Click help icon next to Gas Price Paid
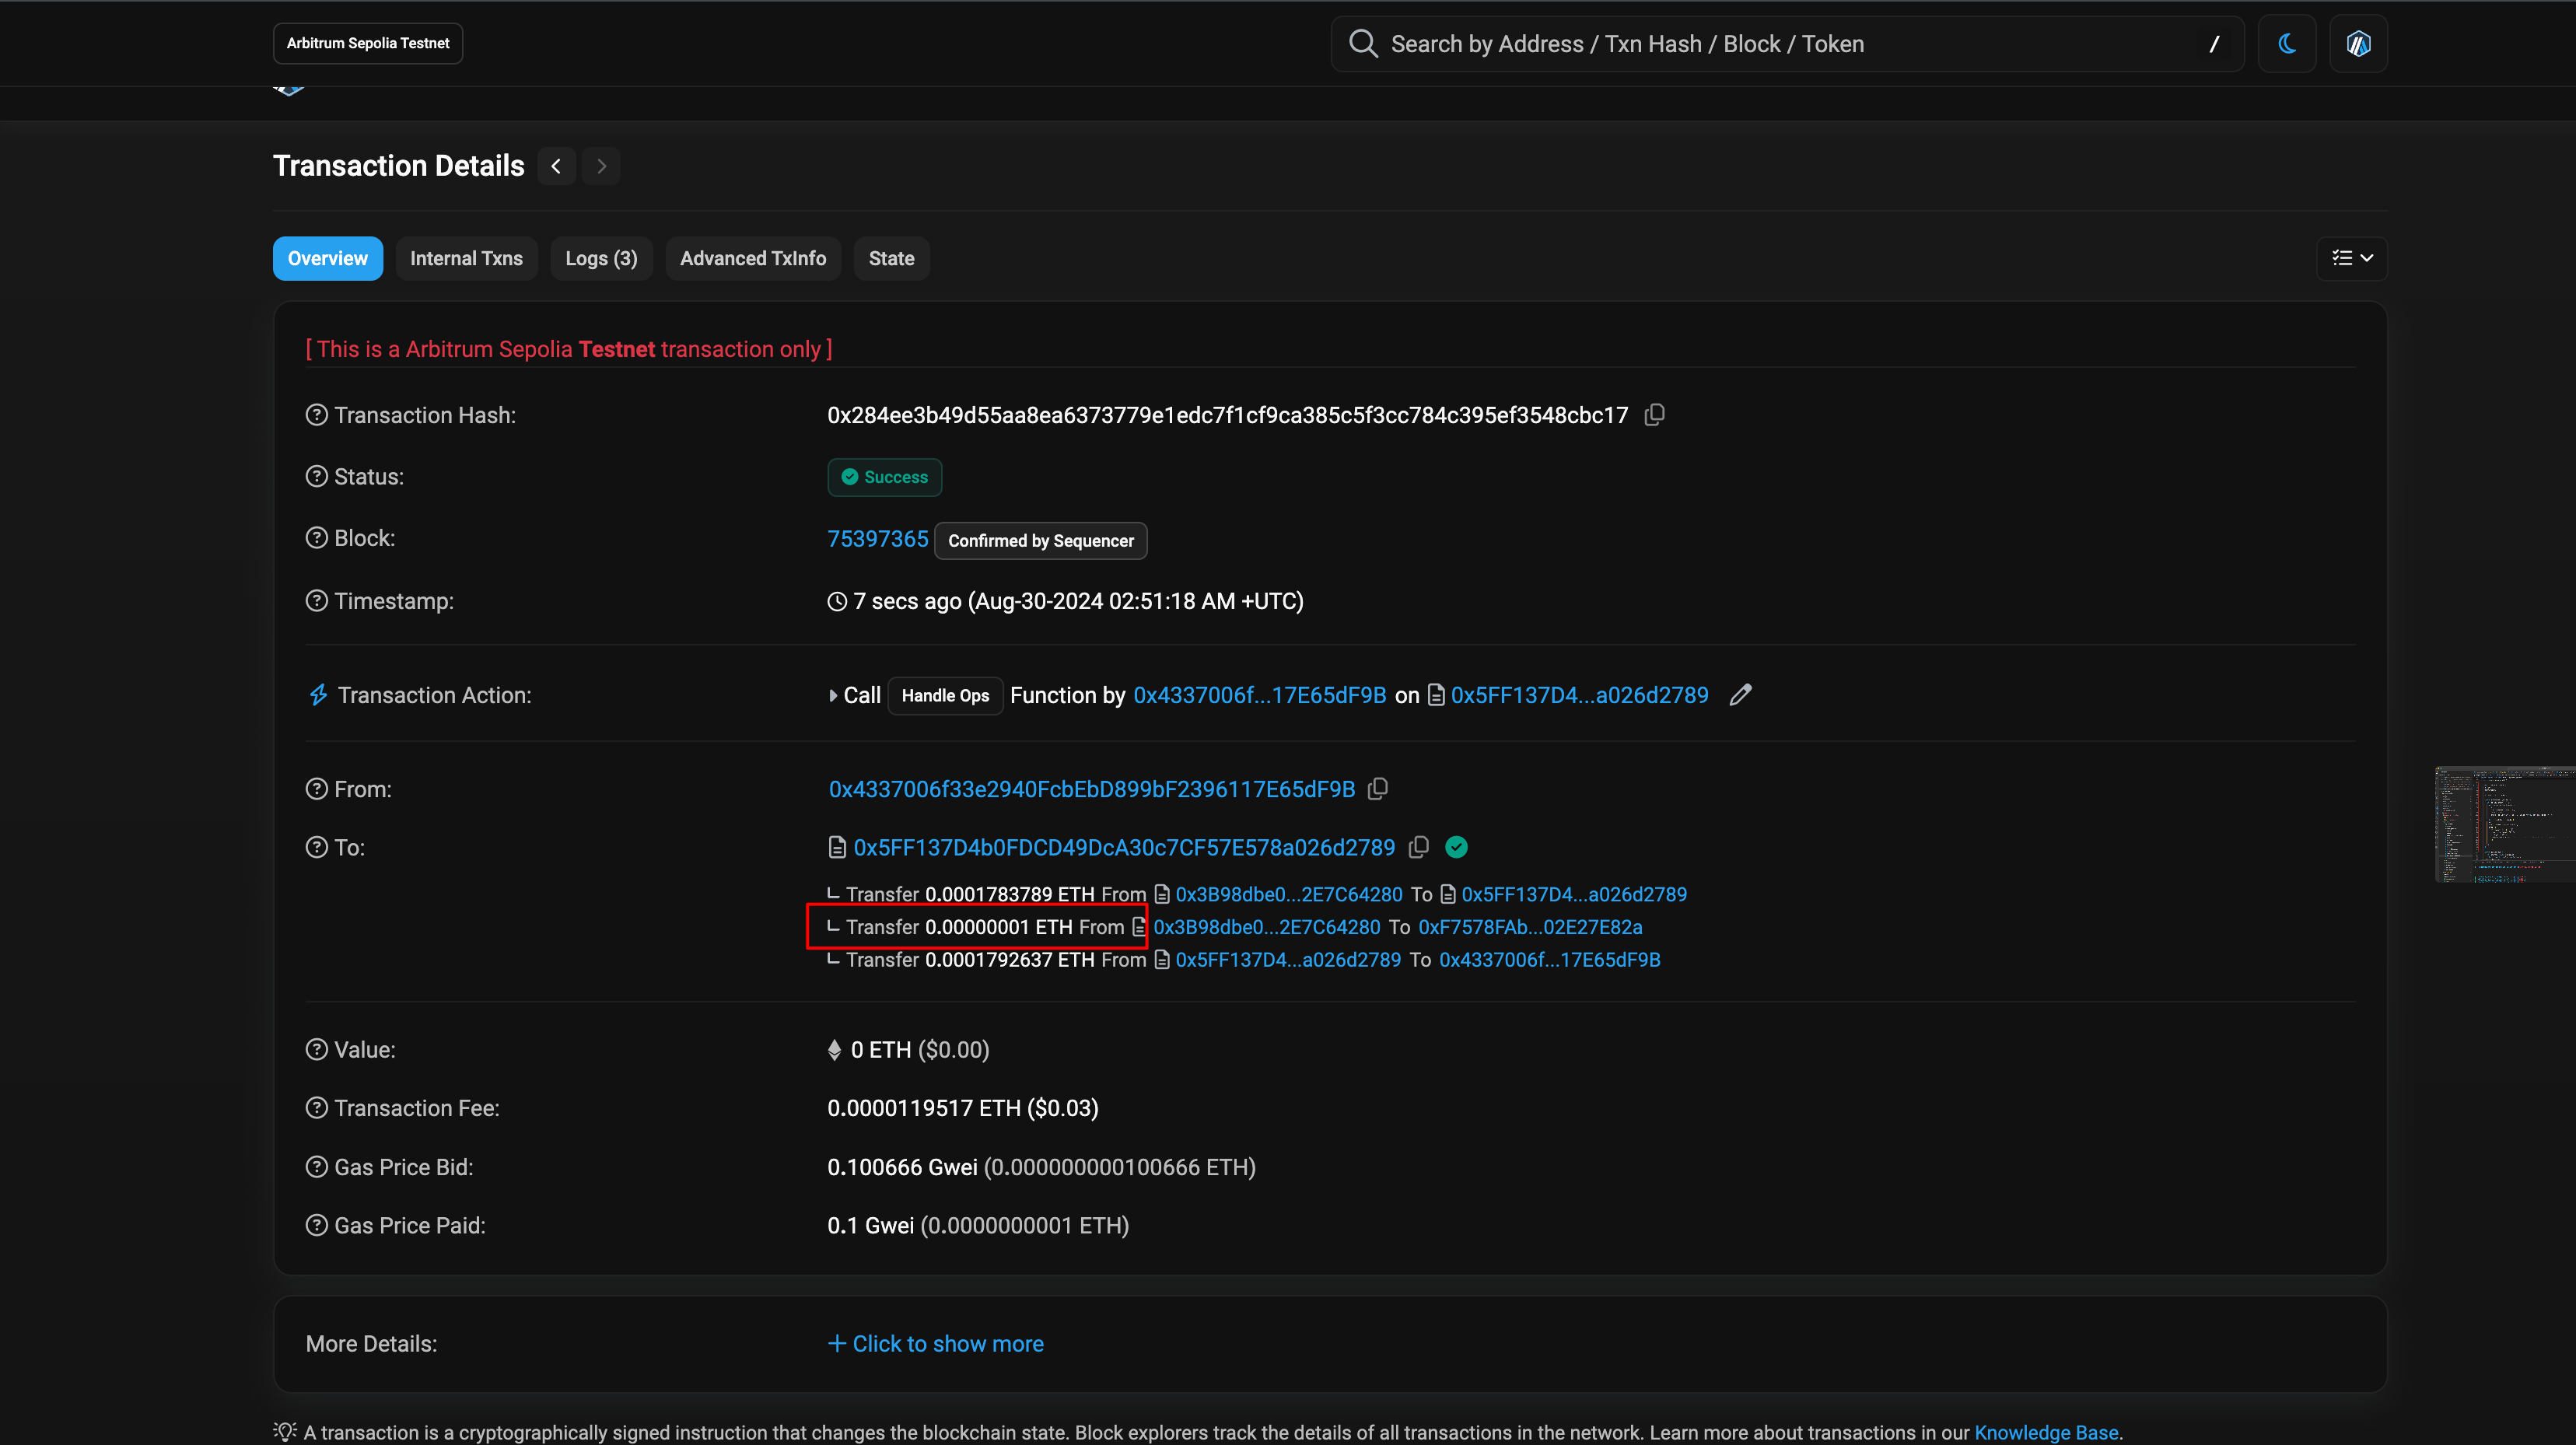Screen dimensions: 2576x1445 [x=317, y=1226]
